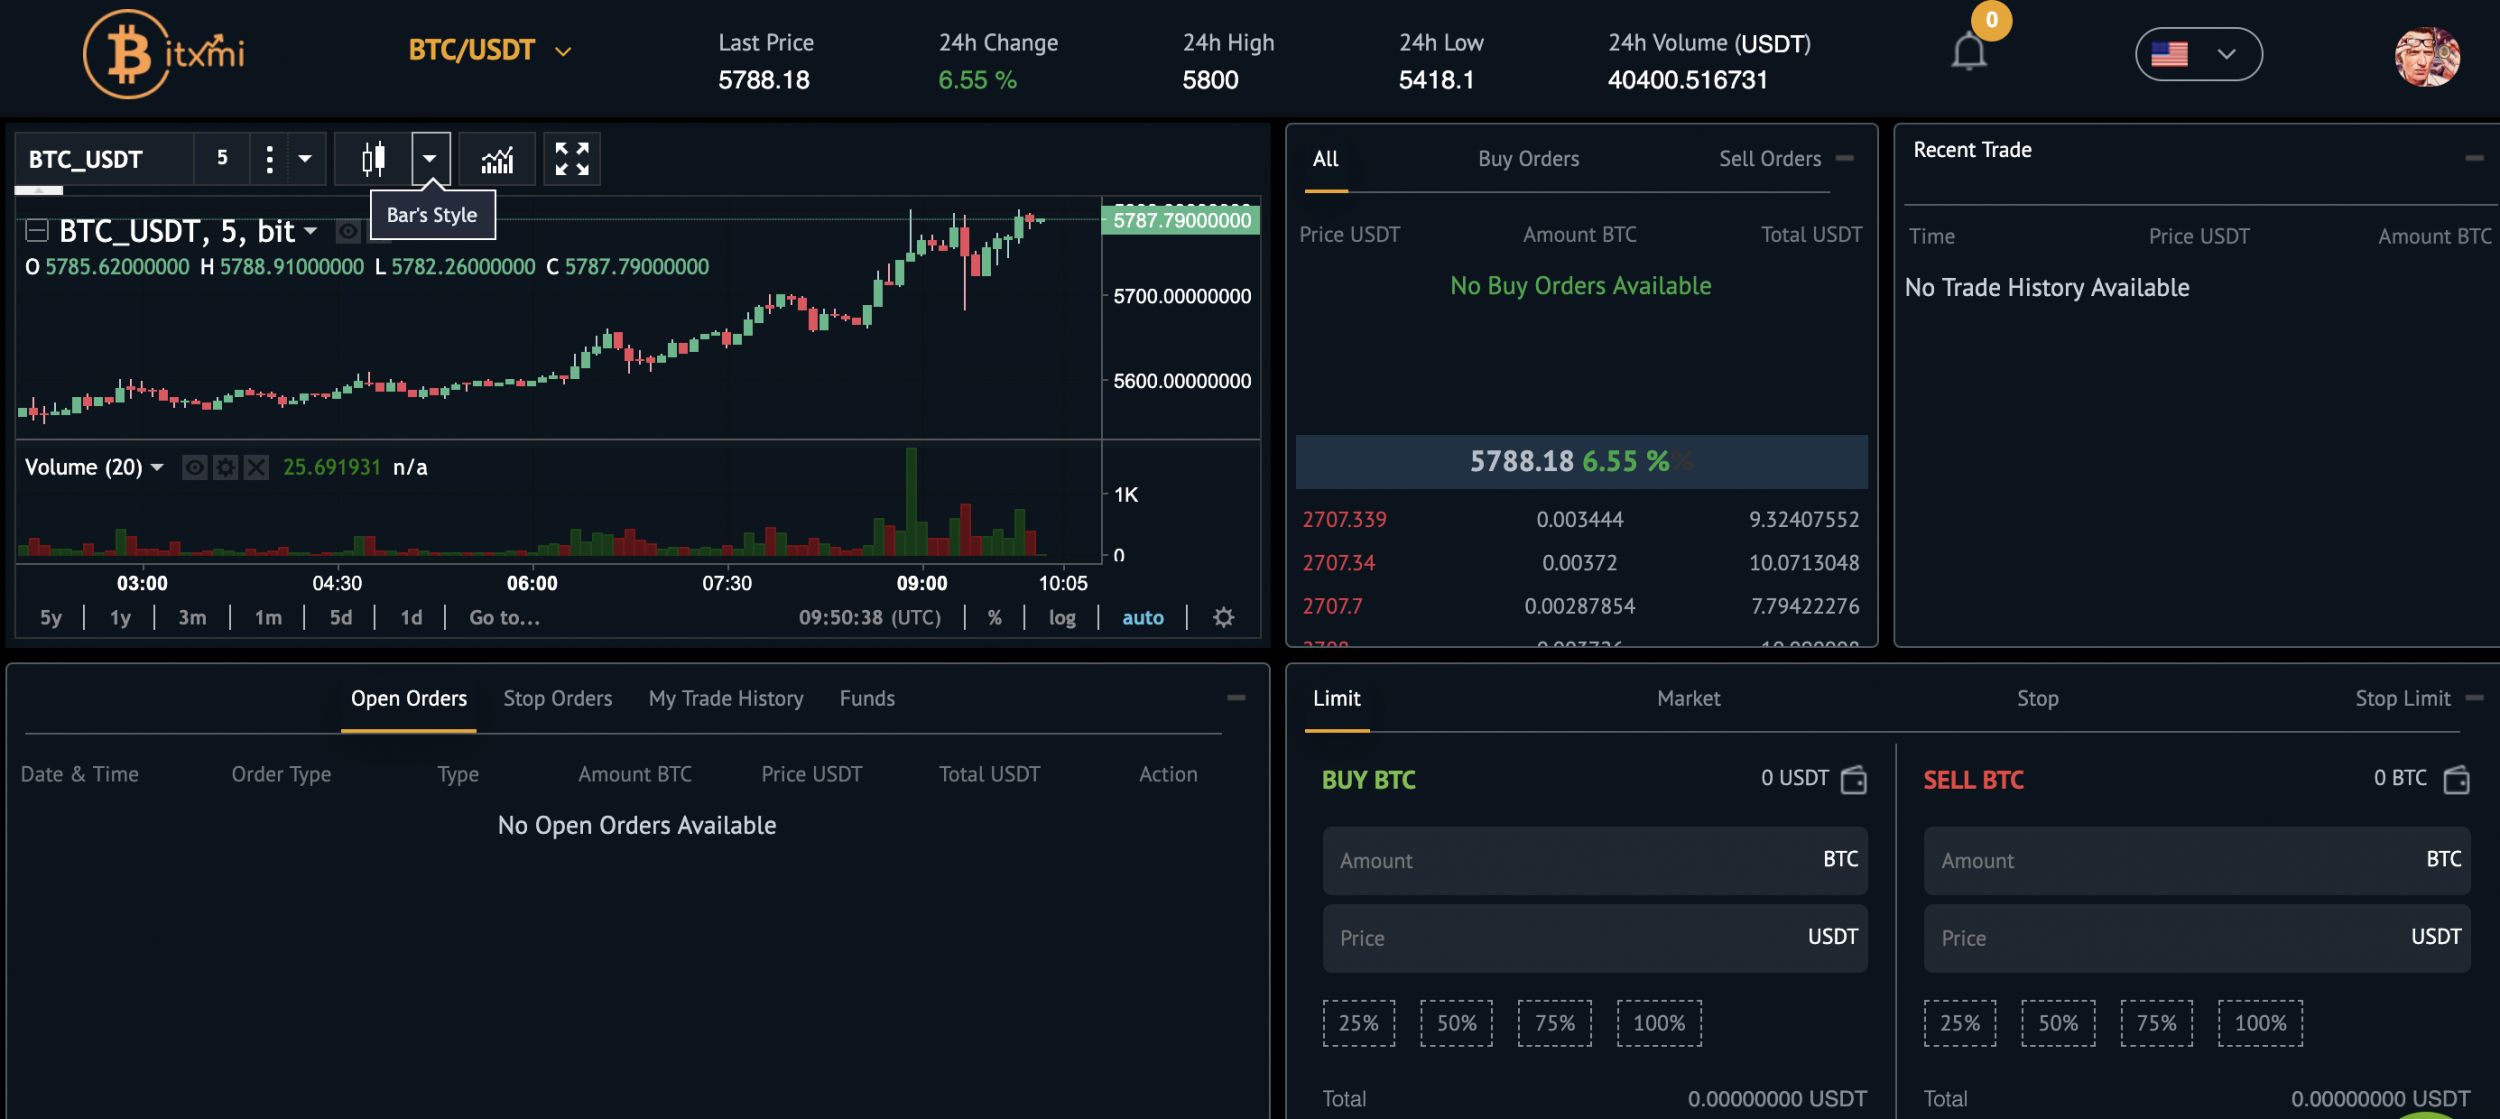The height and width of the screenshot is (1119, 2500).
Task: Click the Buy BTC Amount field
Action: pos(1595,860)
